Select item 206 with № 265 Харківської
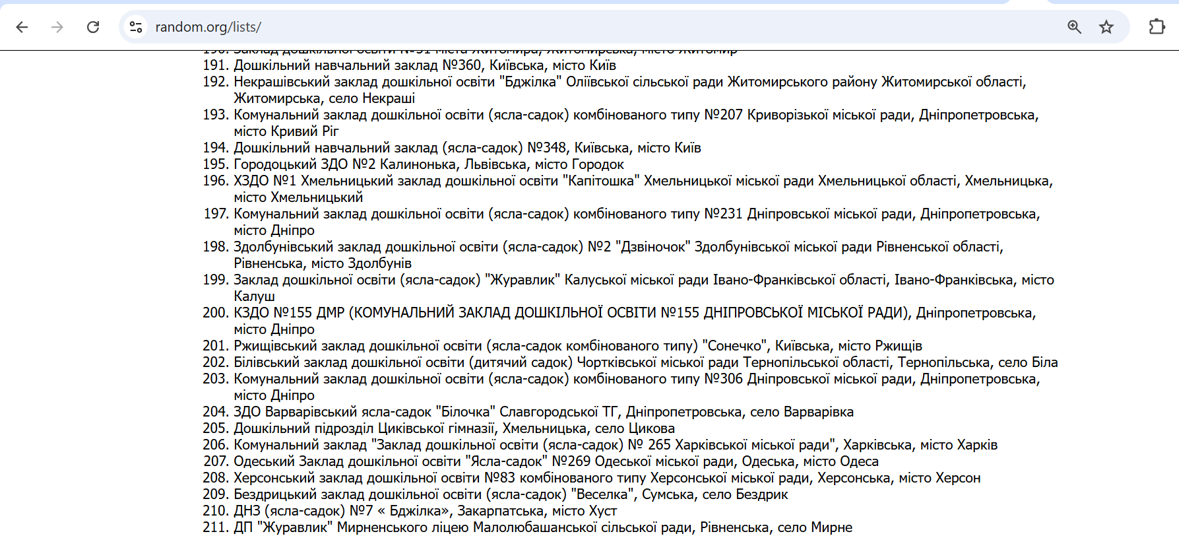1179x536 pixels. tap(615, 445)
